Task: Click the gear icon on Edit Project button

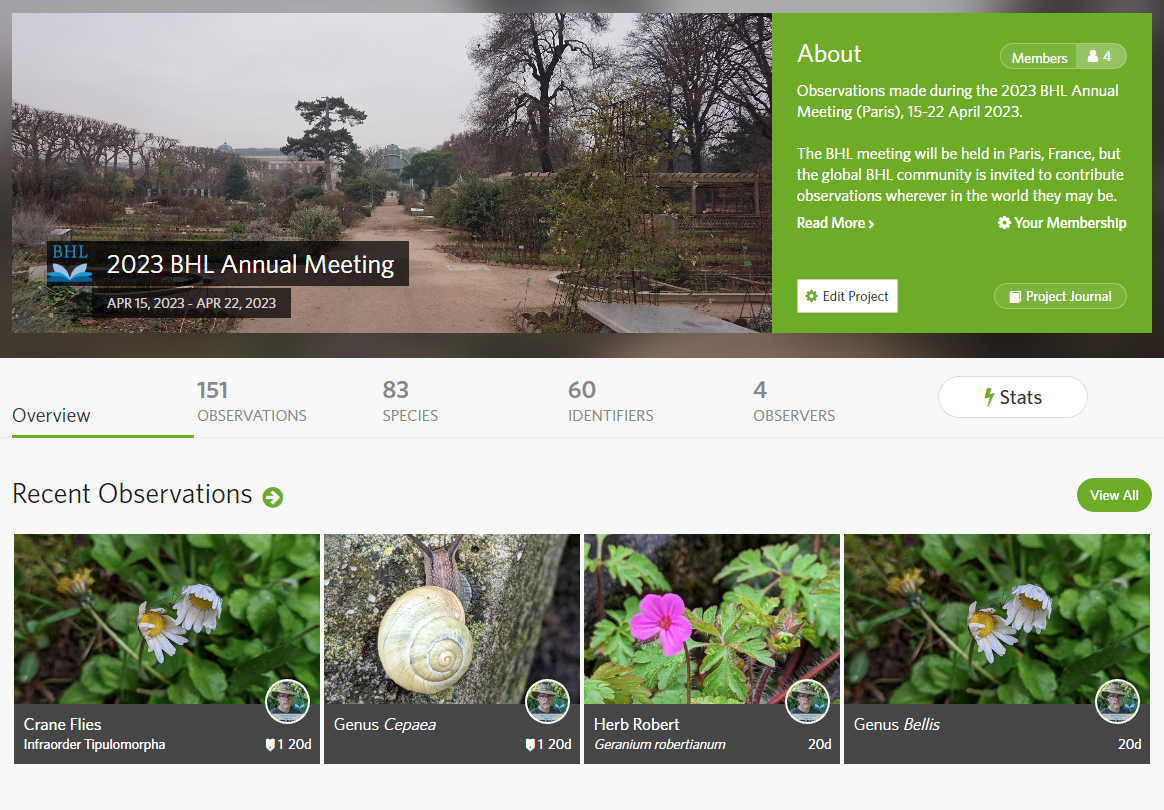Action: click(811, 296)
